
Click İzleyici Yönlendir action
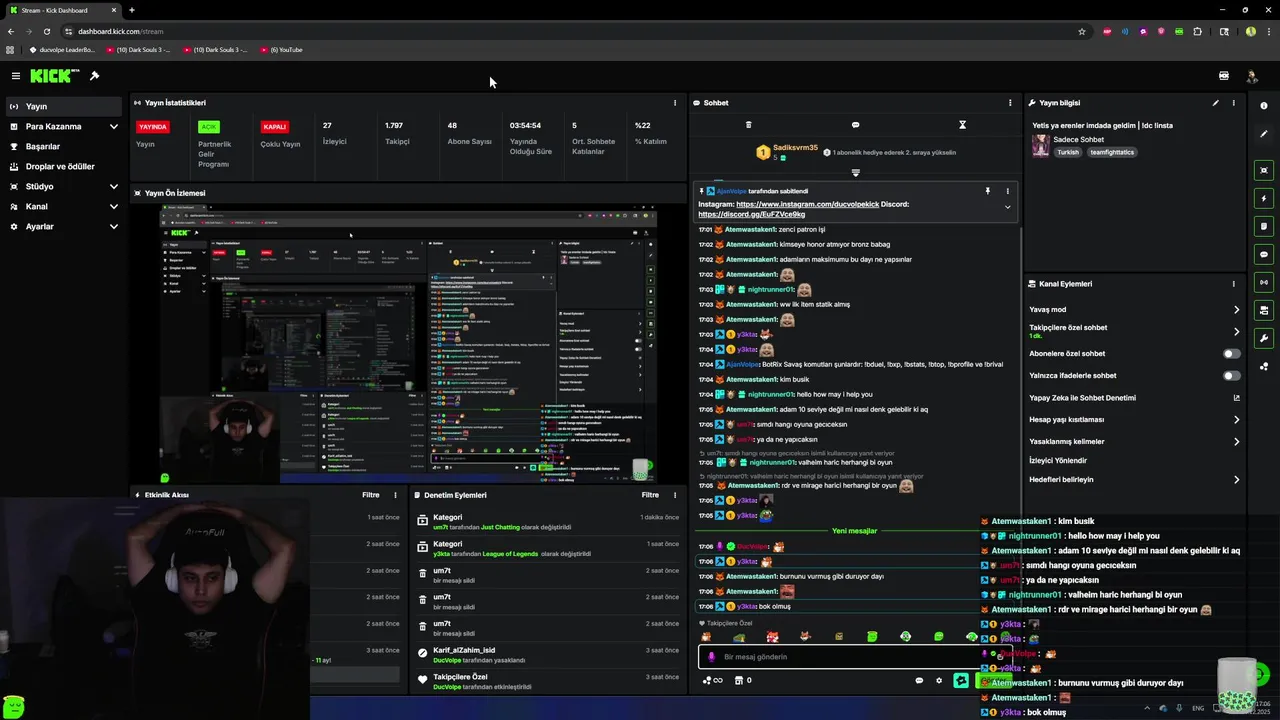click(x=1058, y=461)
